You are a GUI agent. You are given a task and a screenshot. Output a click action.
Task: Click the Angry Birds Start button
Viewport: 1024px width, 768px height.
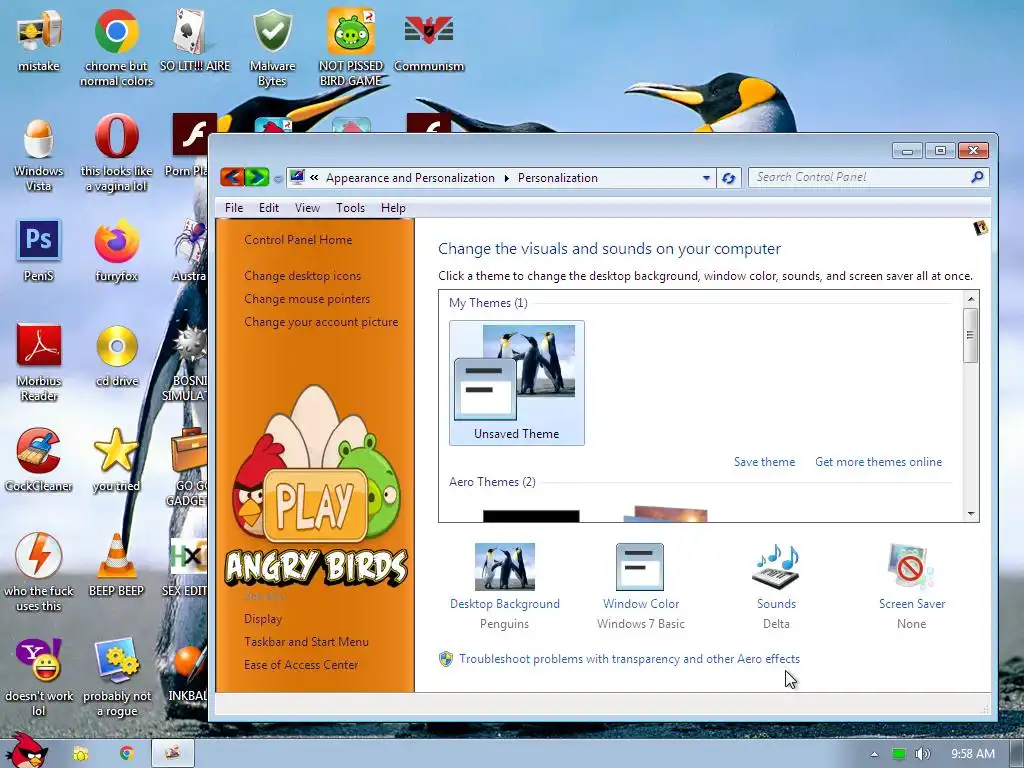coord(25,752)
